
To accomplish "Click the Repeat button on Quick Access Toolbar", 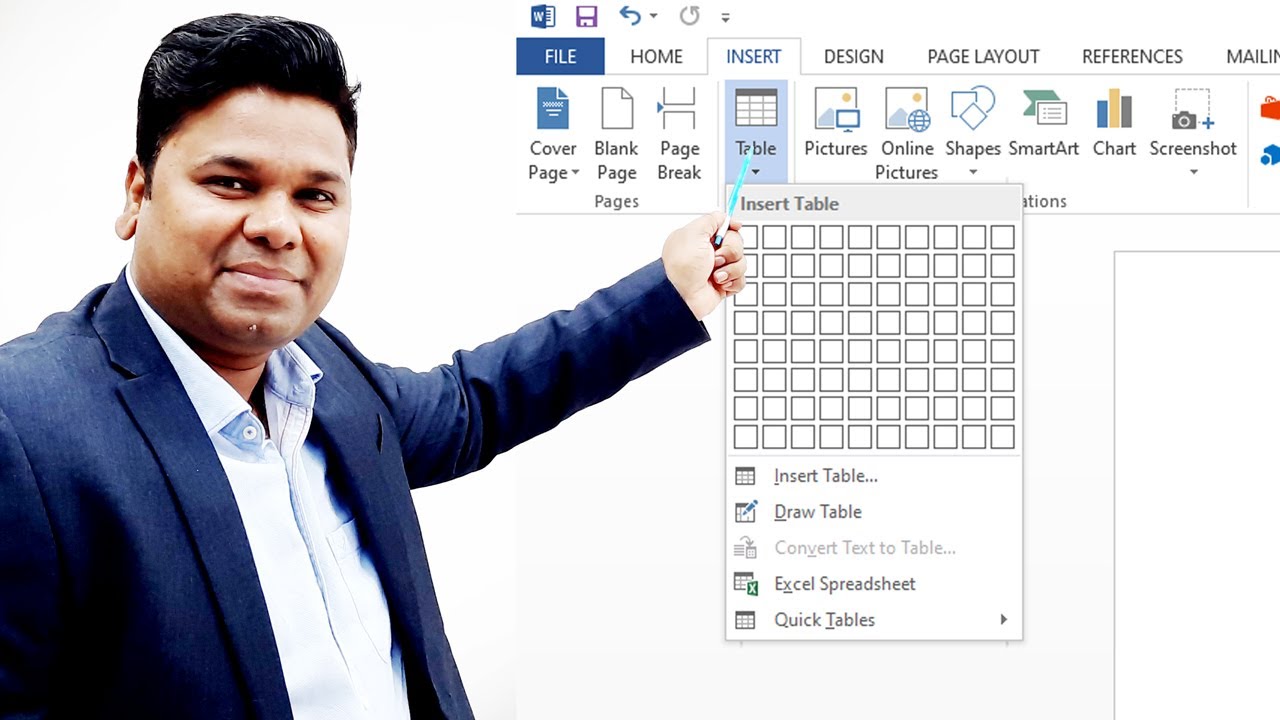I will [x=688, y=16].
